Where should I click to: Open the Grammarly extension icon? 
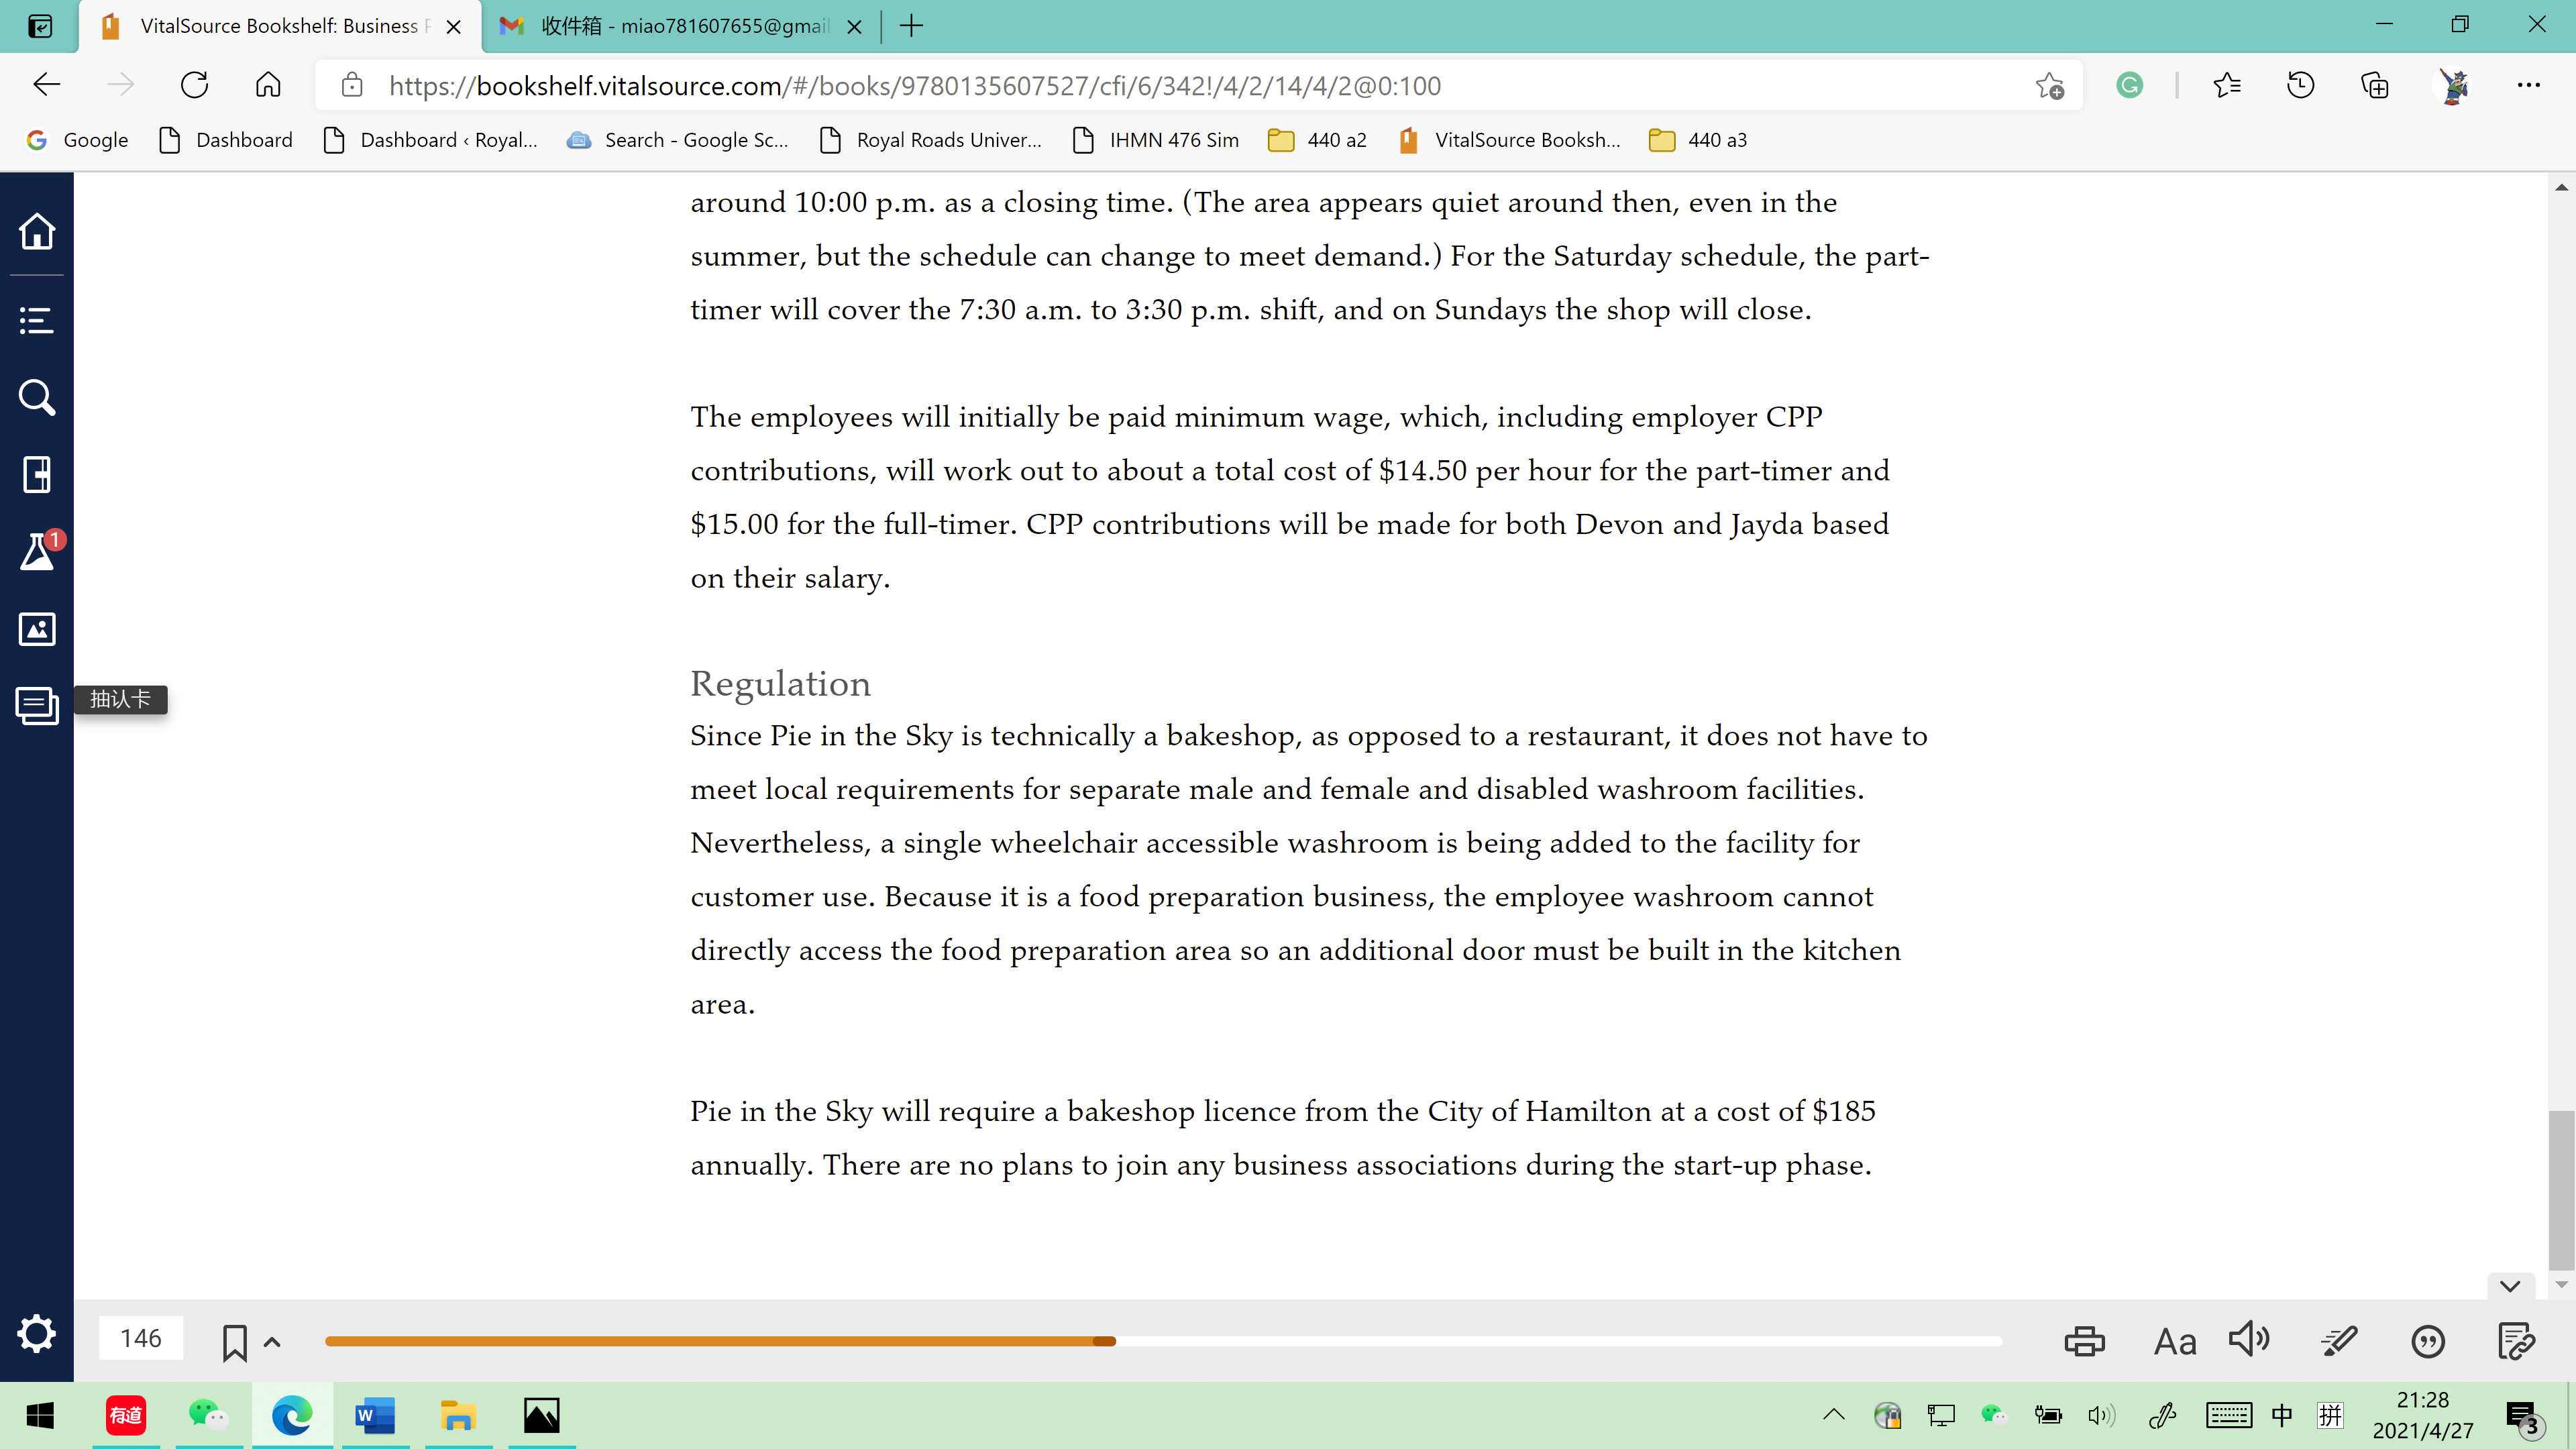pyautogui.click(x=2129, y=86)
